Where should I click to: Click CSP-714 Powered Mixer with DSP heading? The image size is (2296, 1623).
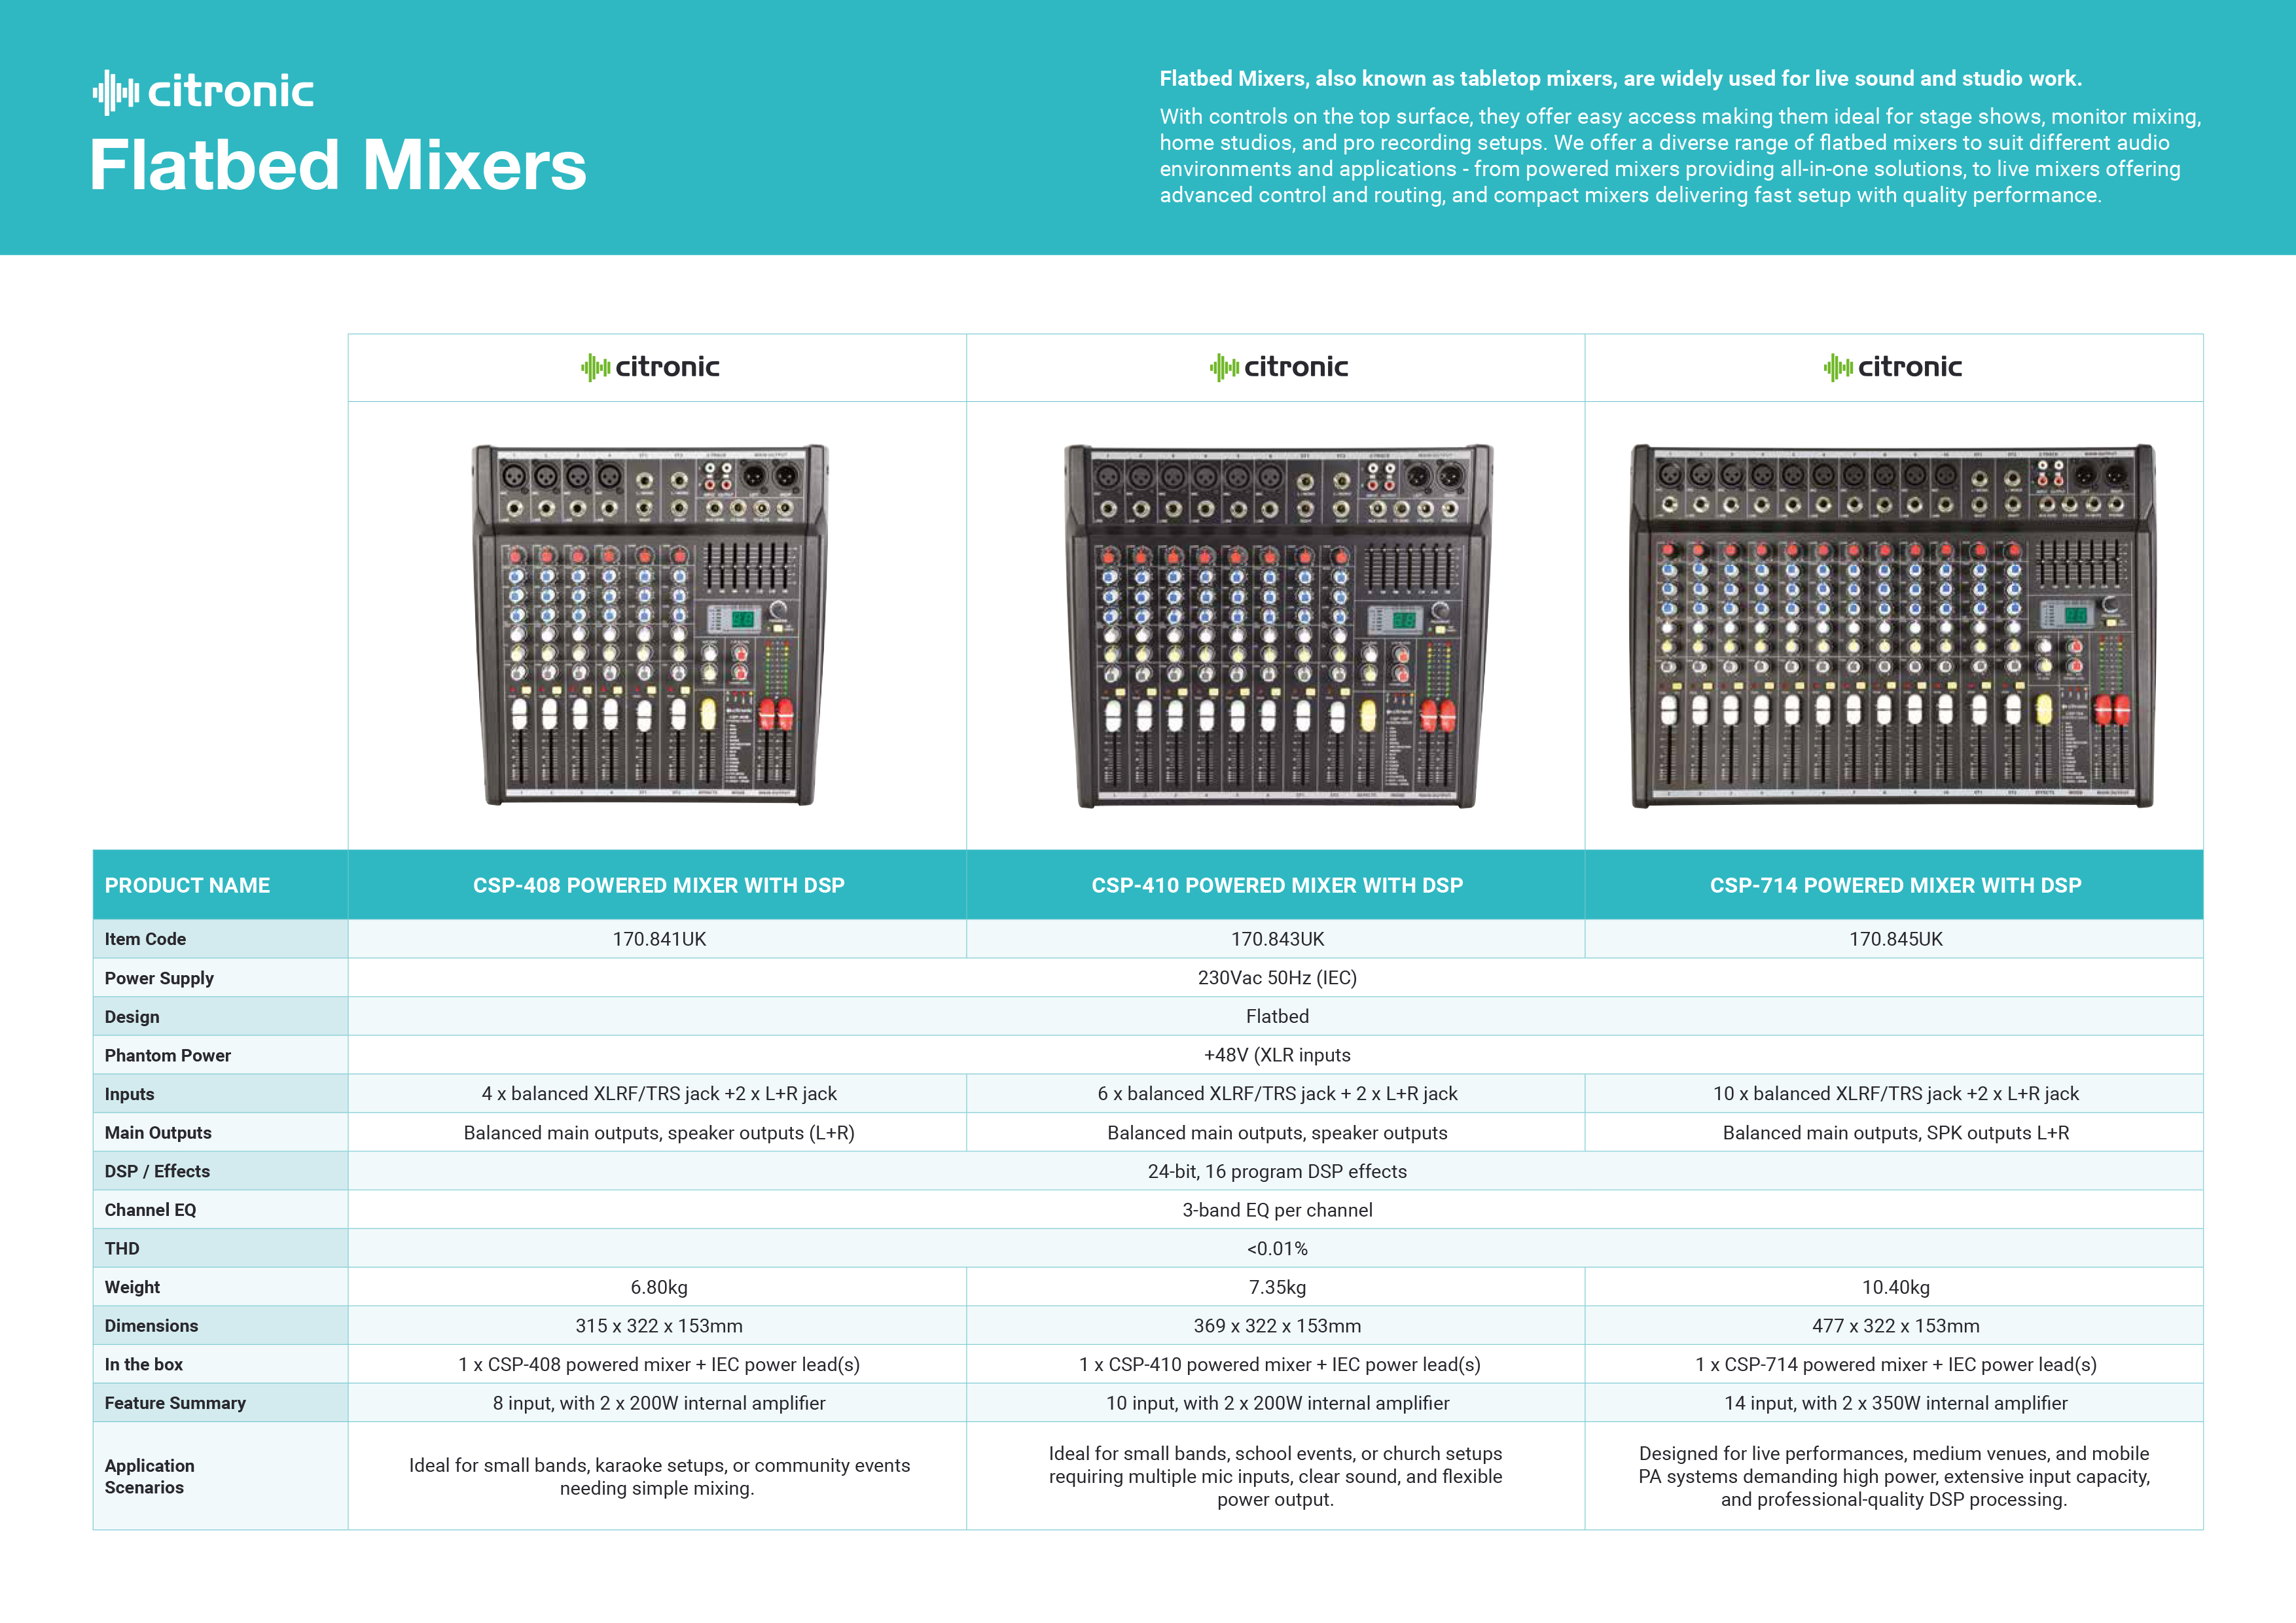point(1895,885)
